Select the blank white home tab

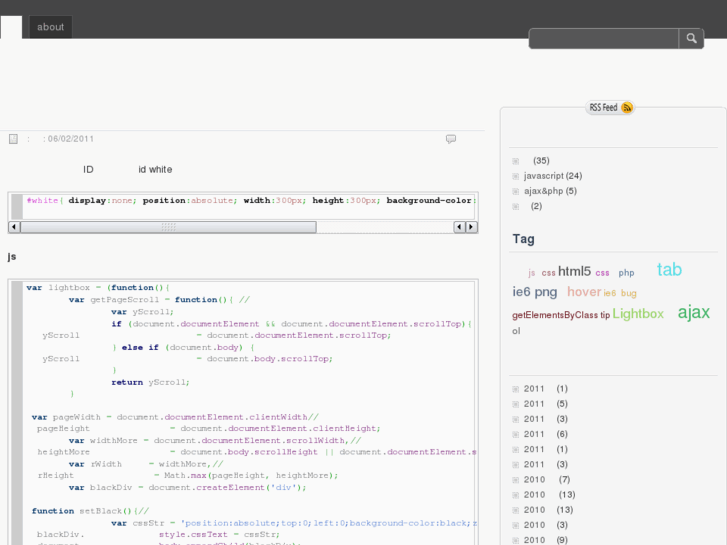click(11, 27)
